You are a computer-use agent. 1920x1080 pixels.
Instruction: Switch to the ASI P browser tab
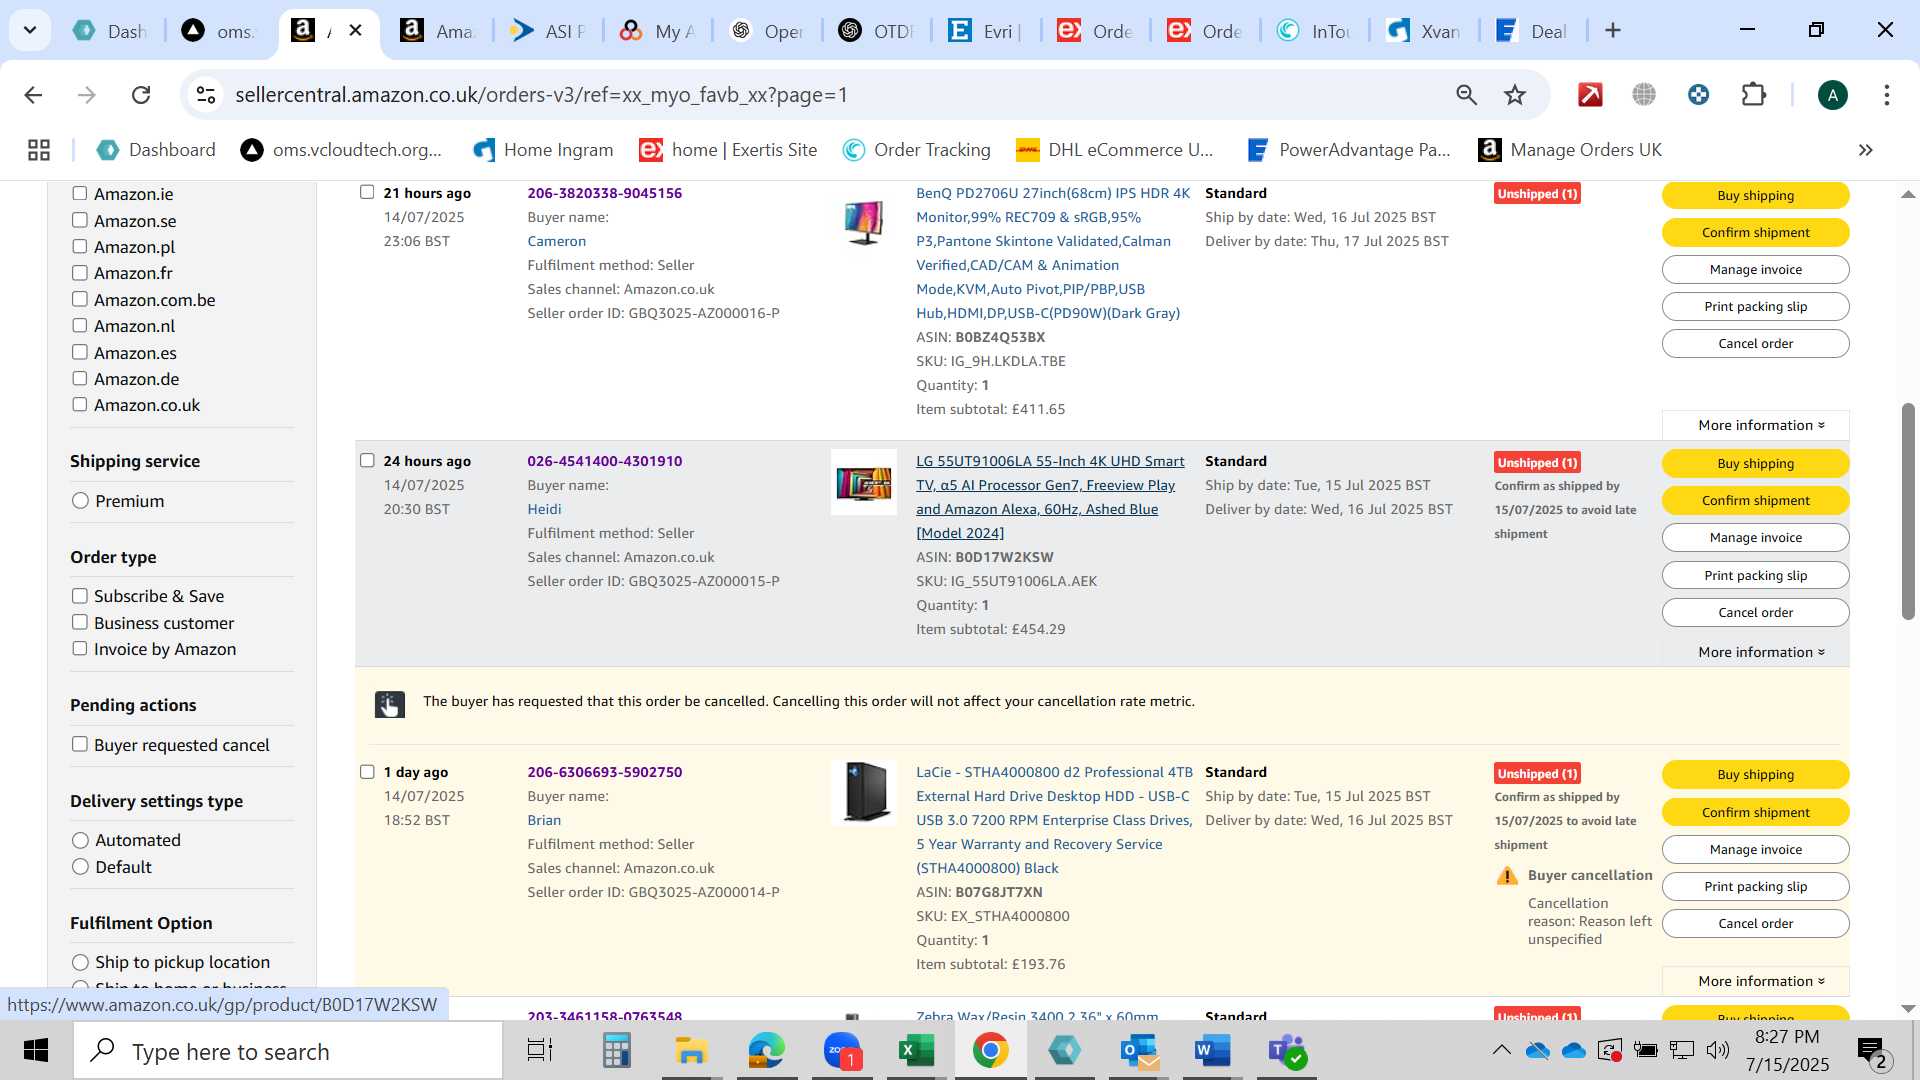[x=548, y=31]
